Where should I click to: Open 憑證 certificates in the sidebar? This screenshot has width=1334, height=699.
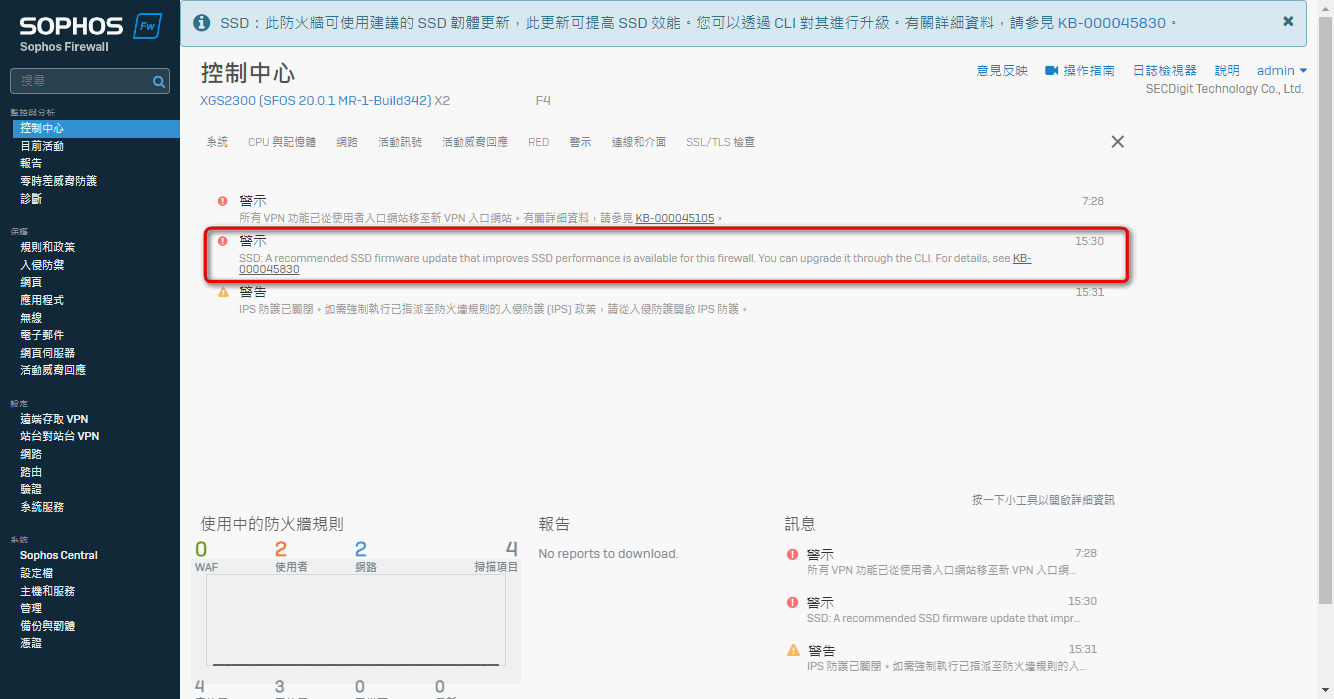click(x=31, y=643)
